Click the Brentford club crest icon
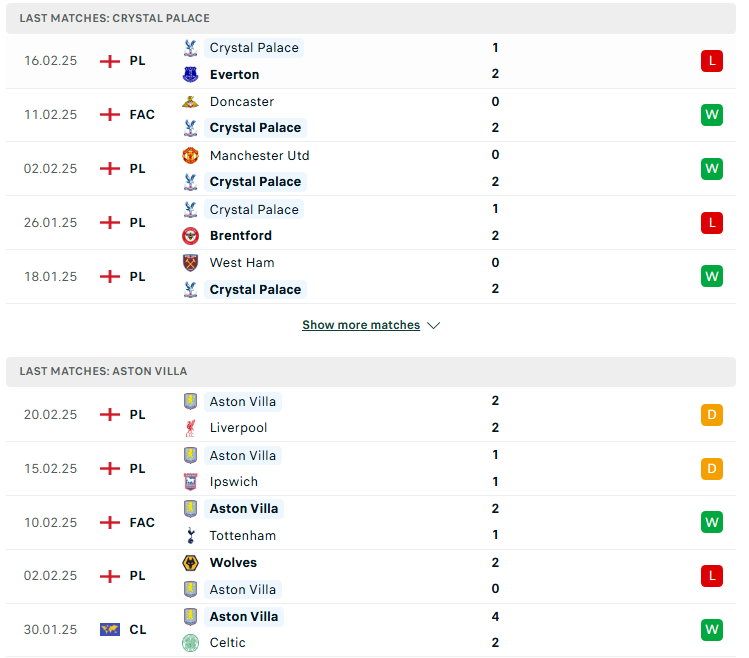The height and width of the screenshot is (658, 749). [x=190, y=236]
